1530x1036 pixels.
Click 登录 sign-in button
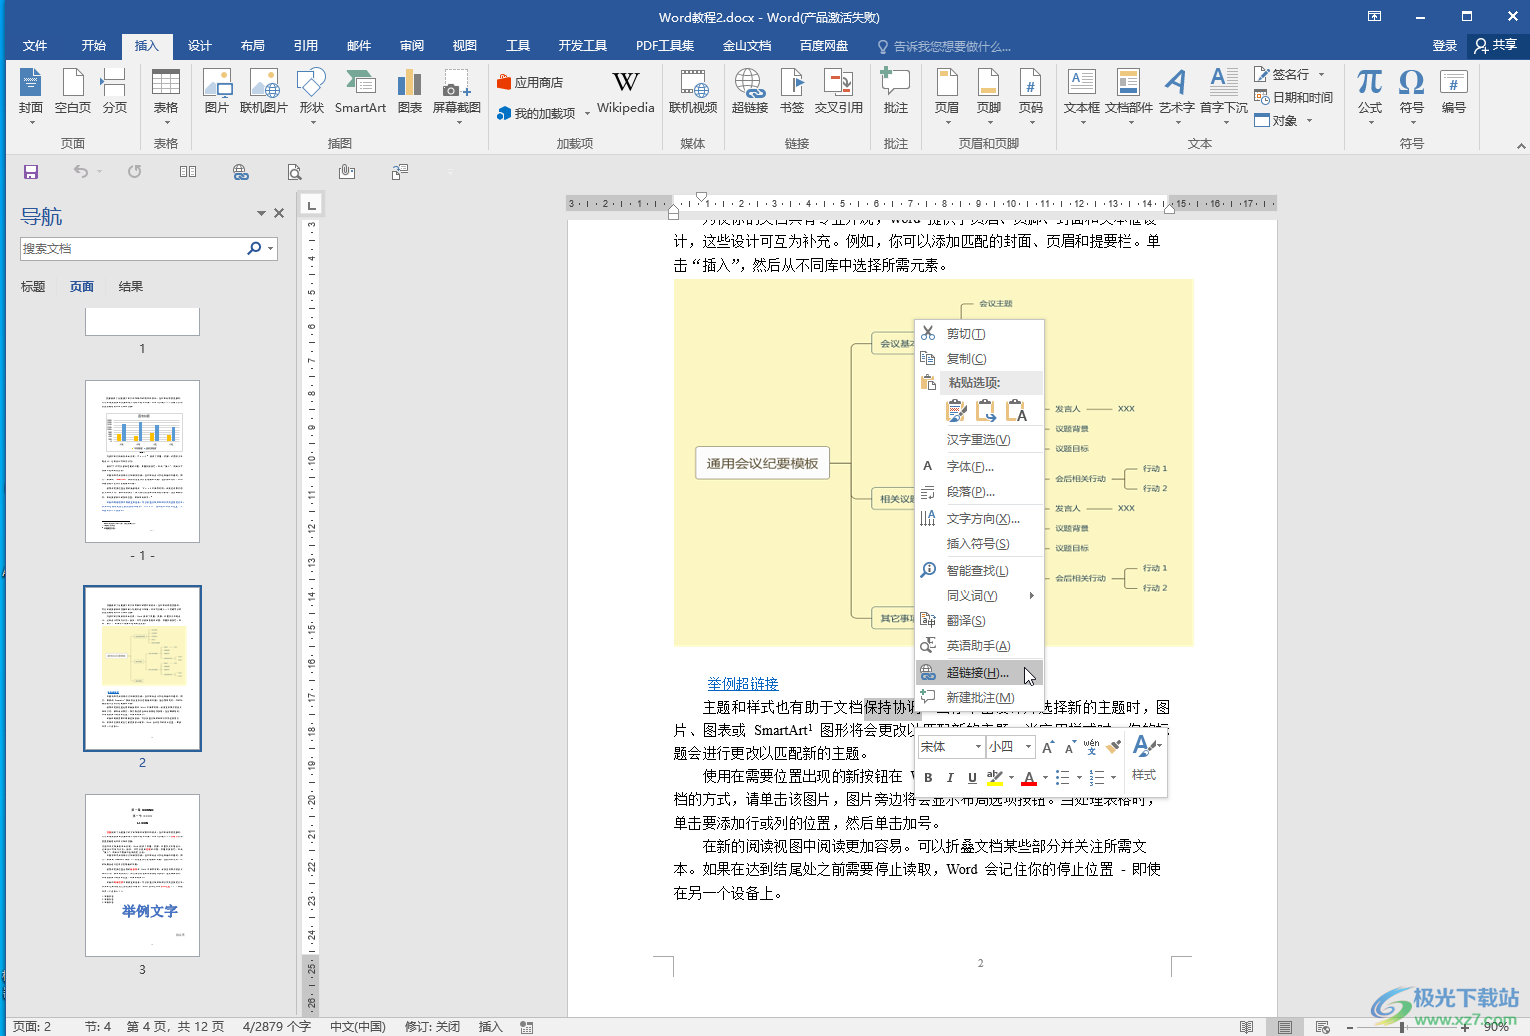tap(1444, 46)
